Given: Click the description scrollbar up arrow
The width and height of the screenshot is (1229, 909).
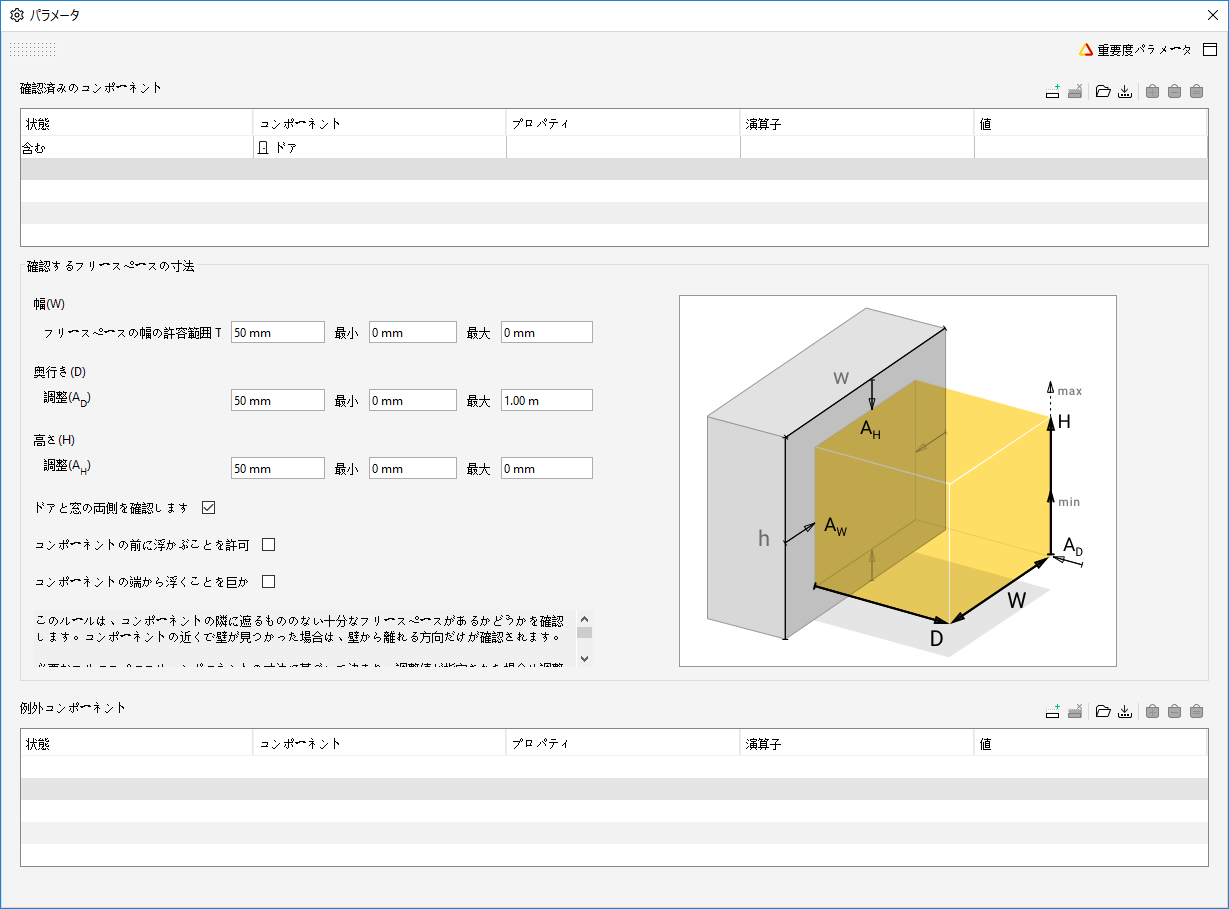Looking at the screenshot, I should (x=585, y=618).
